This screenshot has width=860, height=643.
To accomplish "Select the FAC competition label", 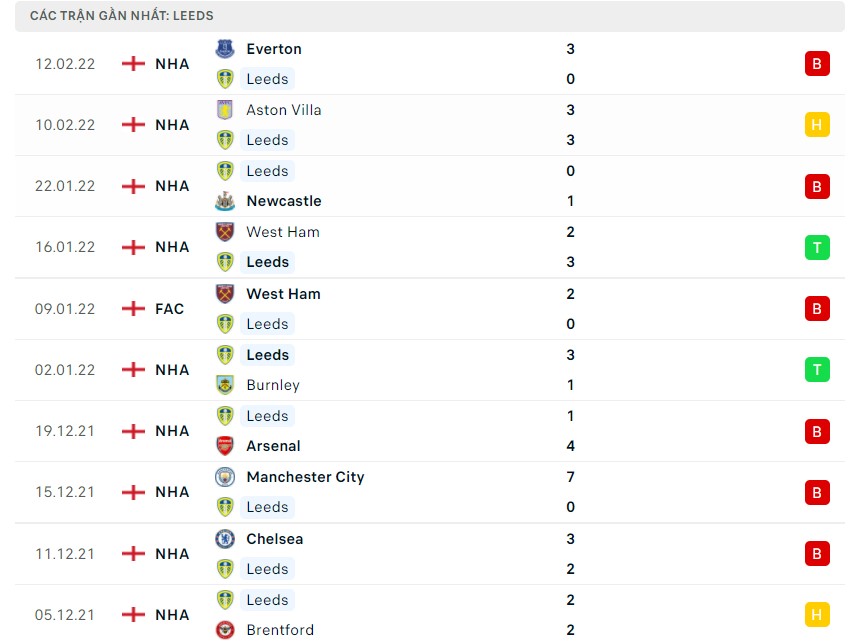I will pyautogui.click(x=170, y=309).
